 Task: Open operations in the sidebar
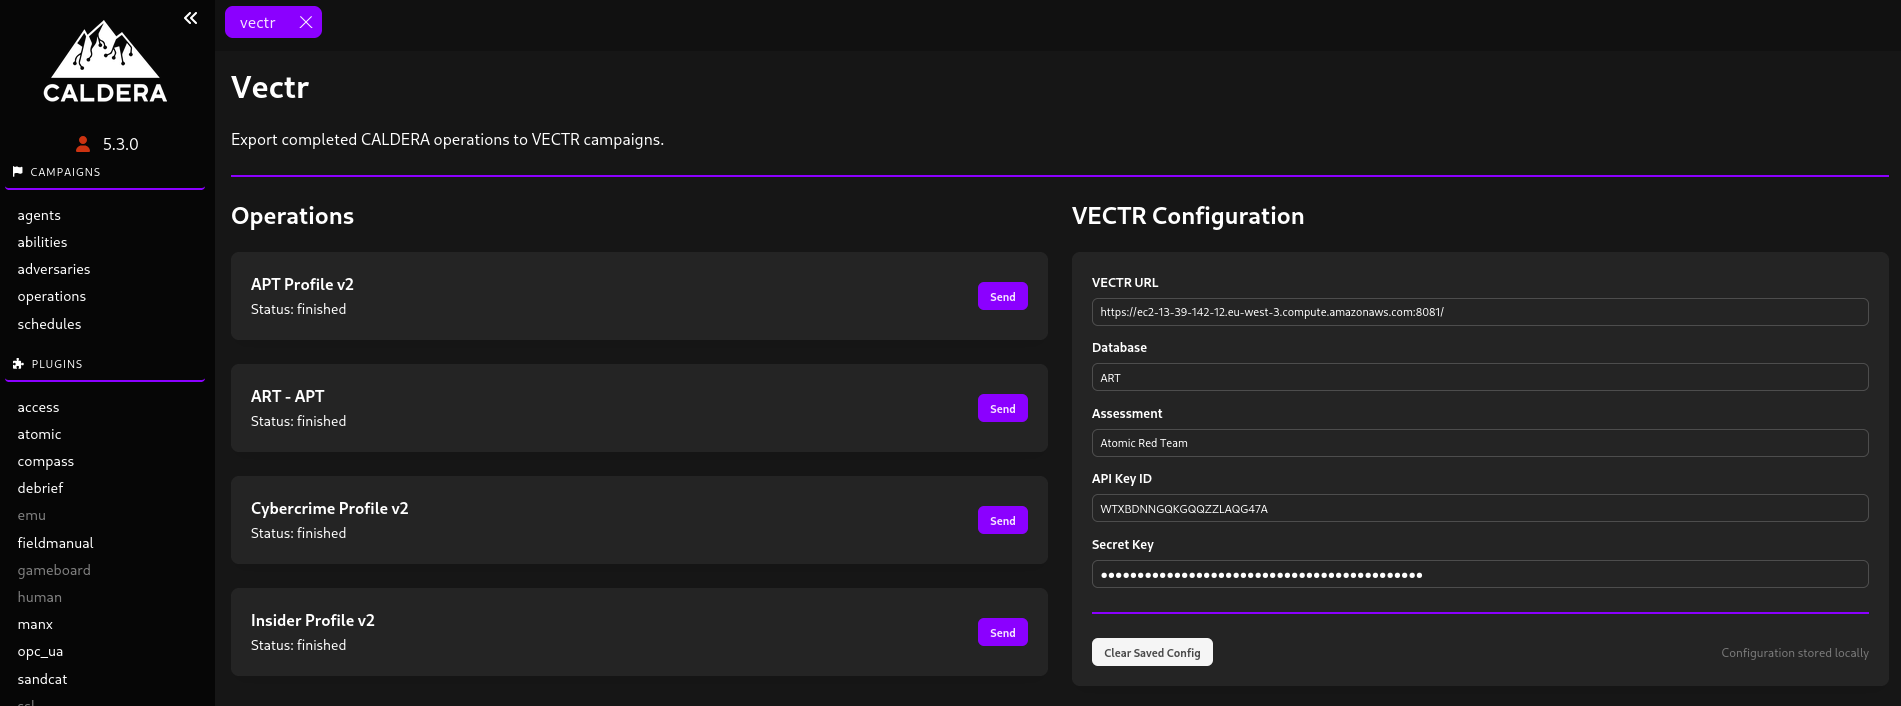coord(52,296)
